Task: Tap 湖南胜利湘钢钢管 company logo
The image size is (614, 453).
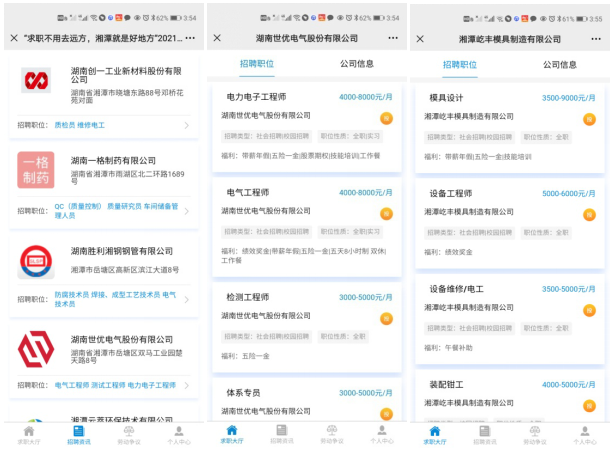Action: pyautogui.click(x=36, y=262)
